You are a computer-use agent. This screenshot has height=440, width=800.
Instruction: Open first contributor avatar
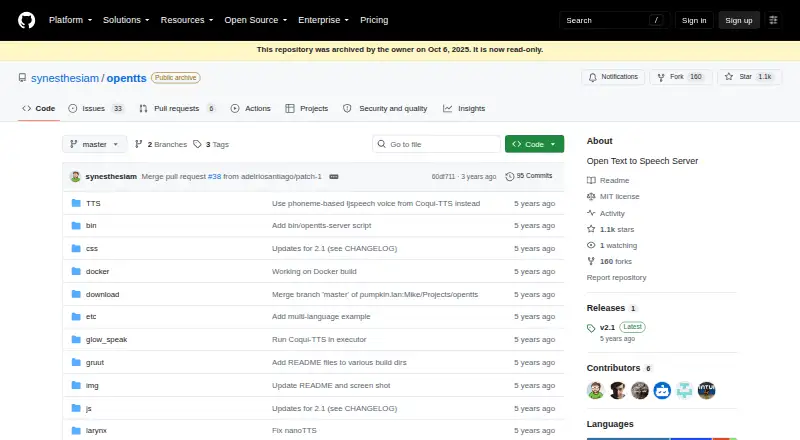click(x=595, y=390)
